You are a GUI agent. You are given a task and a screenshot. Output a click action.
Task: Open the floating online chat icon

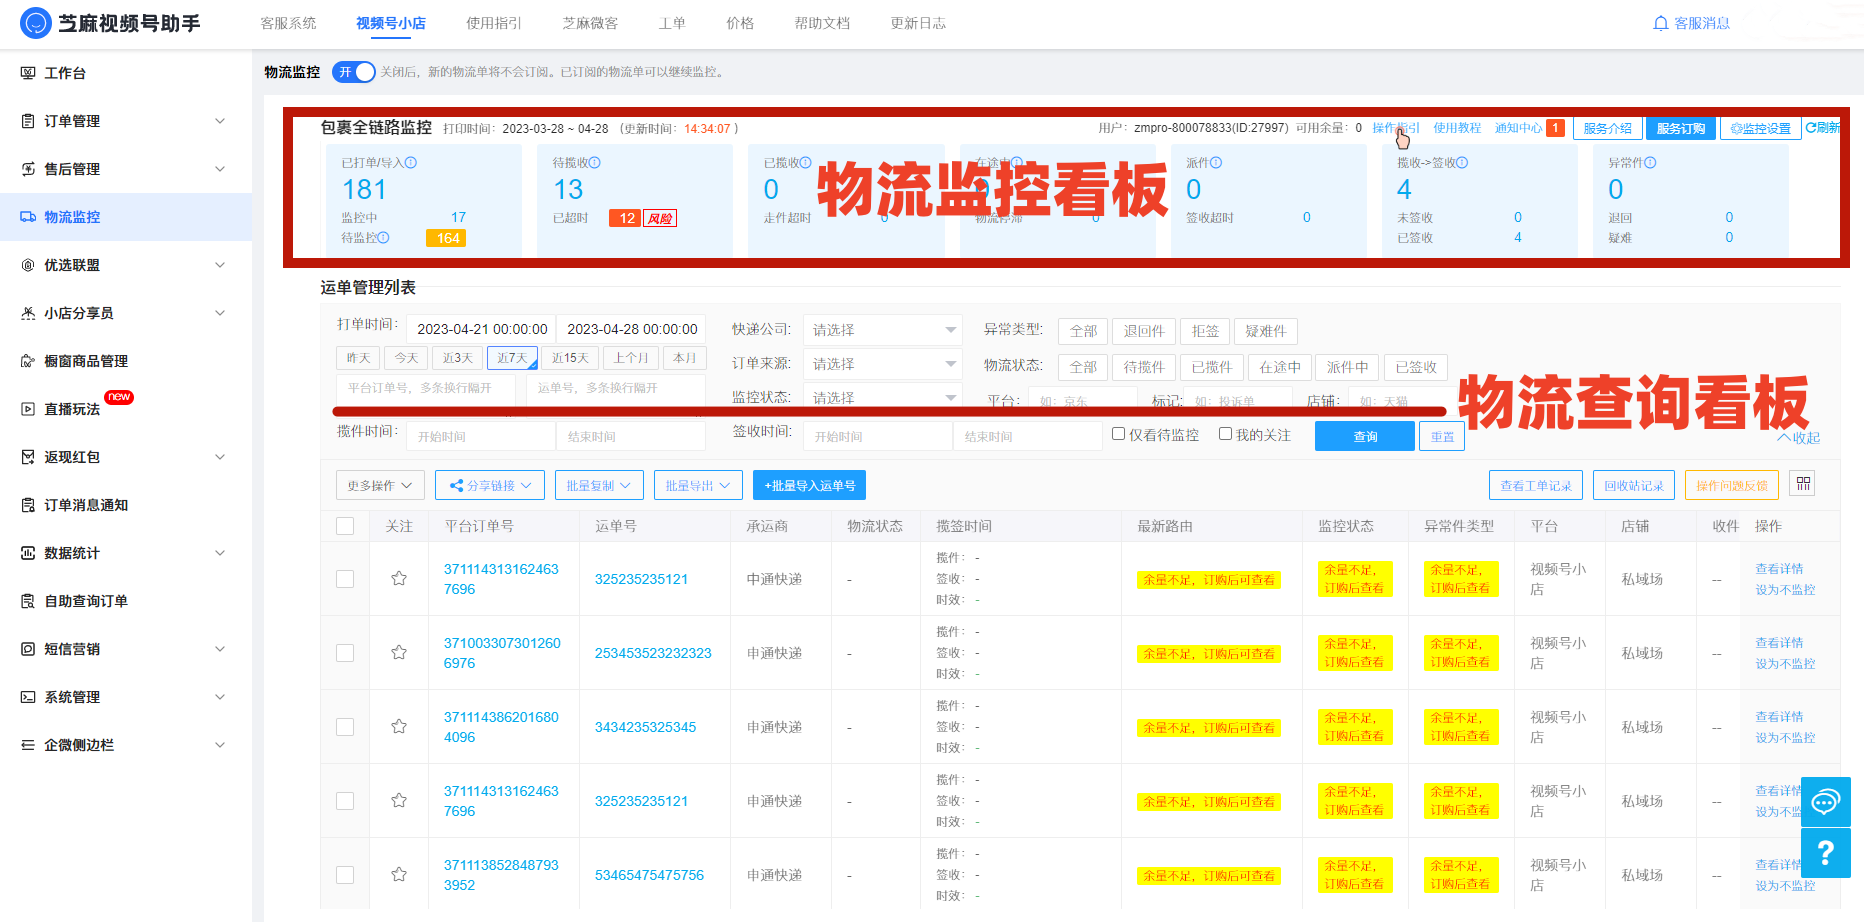[x=1826, y=802]
